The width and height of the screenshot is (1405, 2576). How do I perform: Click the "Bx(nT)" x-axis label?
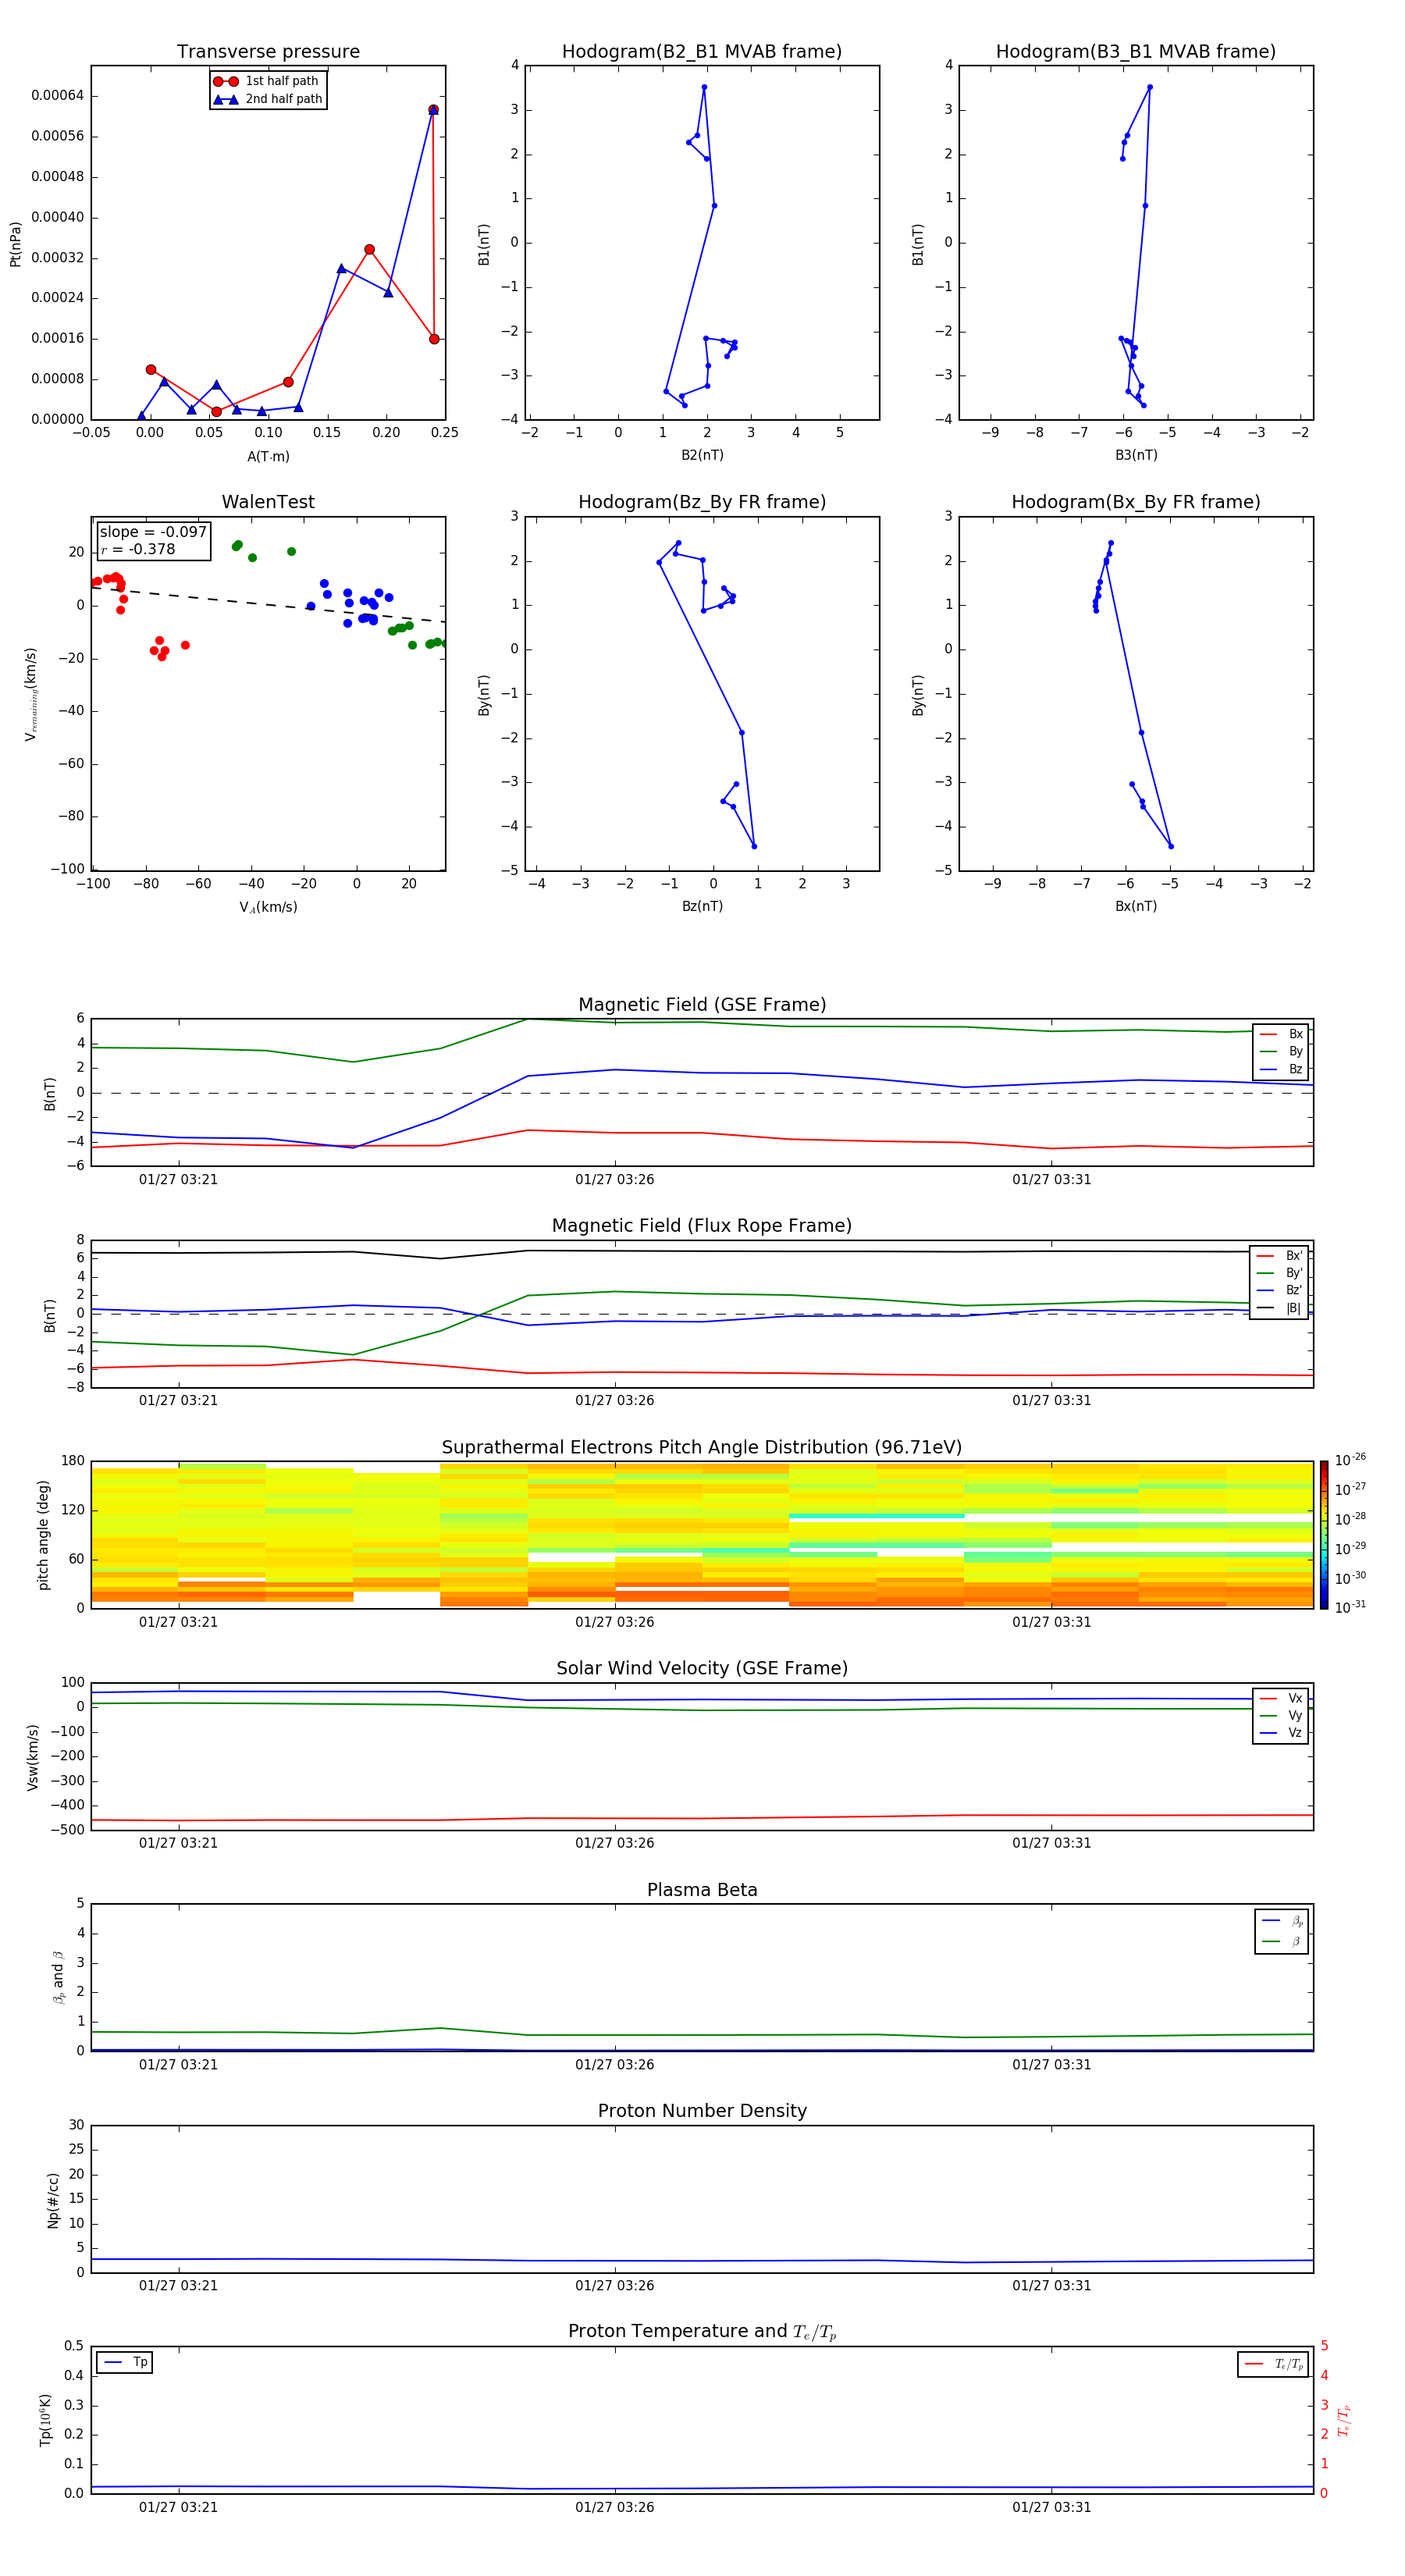tap(1136, 906)
